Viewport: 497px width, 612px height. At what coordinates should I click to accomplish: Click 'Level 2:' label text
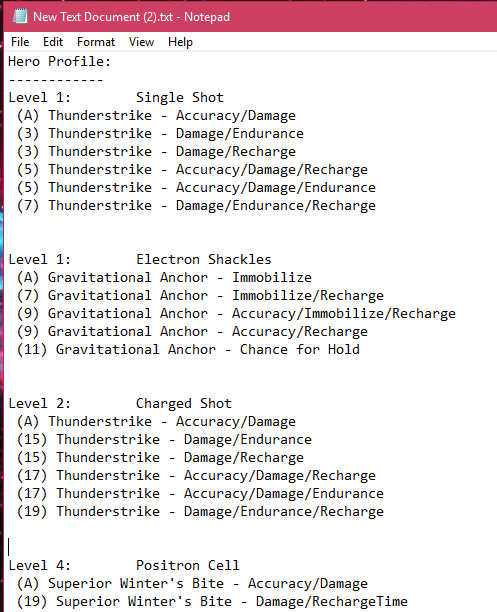point(39,404)
